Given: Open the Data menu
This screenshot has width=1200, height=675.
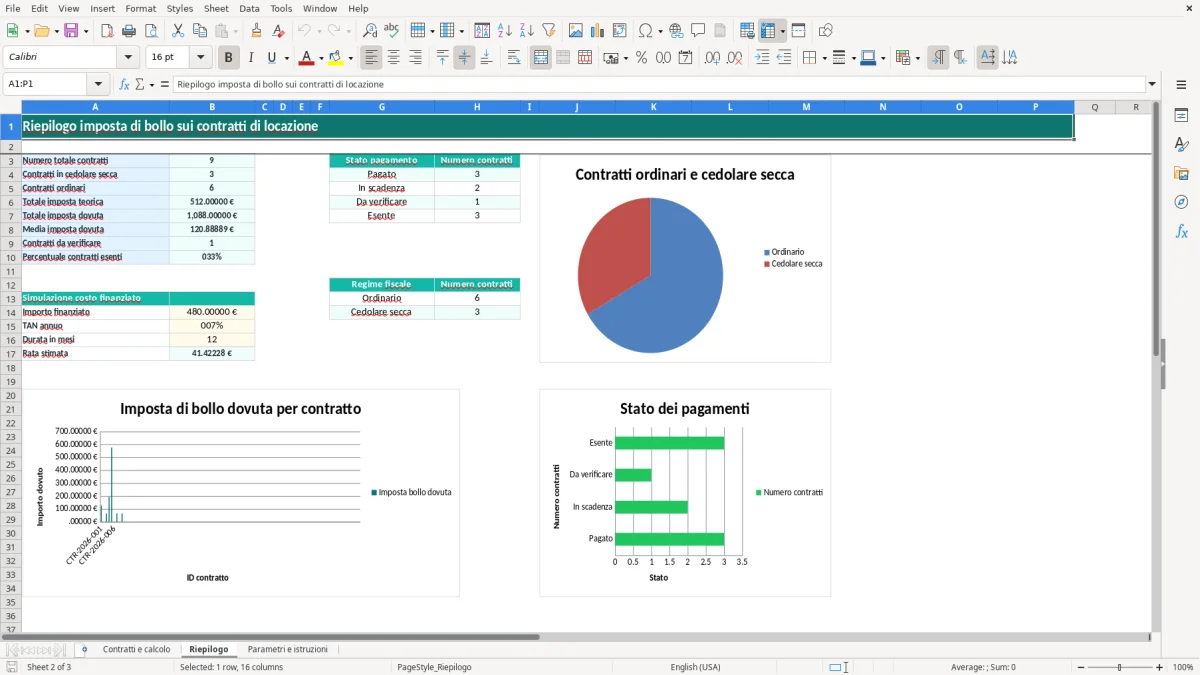Looking at the screenshot, I should 249,8.
